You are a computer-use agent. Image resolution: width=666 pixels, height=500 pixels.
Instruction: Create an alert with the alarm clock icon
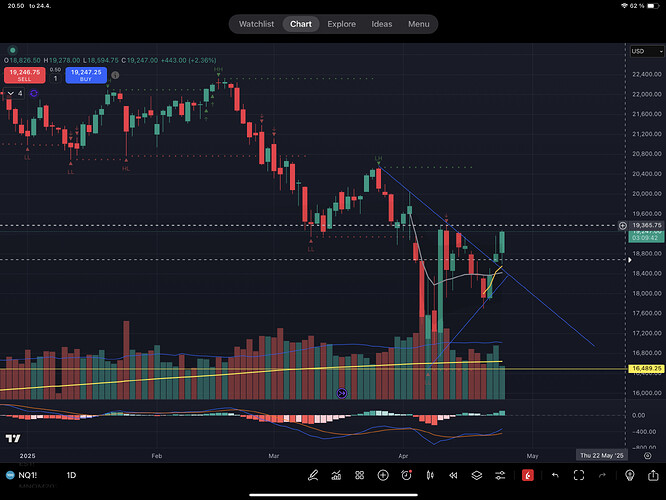click(x=406, y=476)
